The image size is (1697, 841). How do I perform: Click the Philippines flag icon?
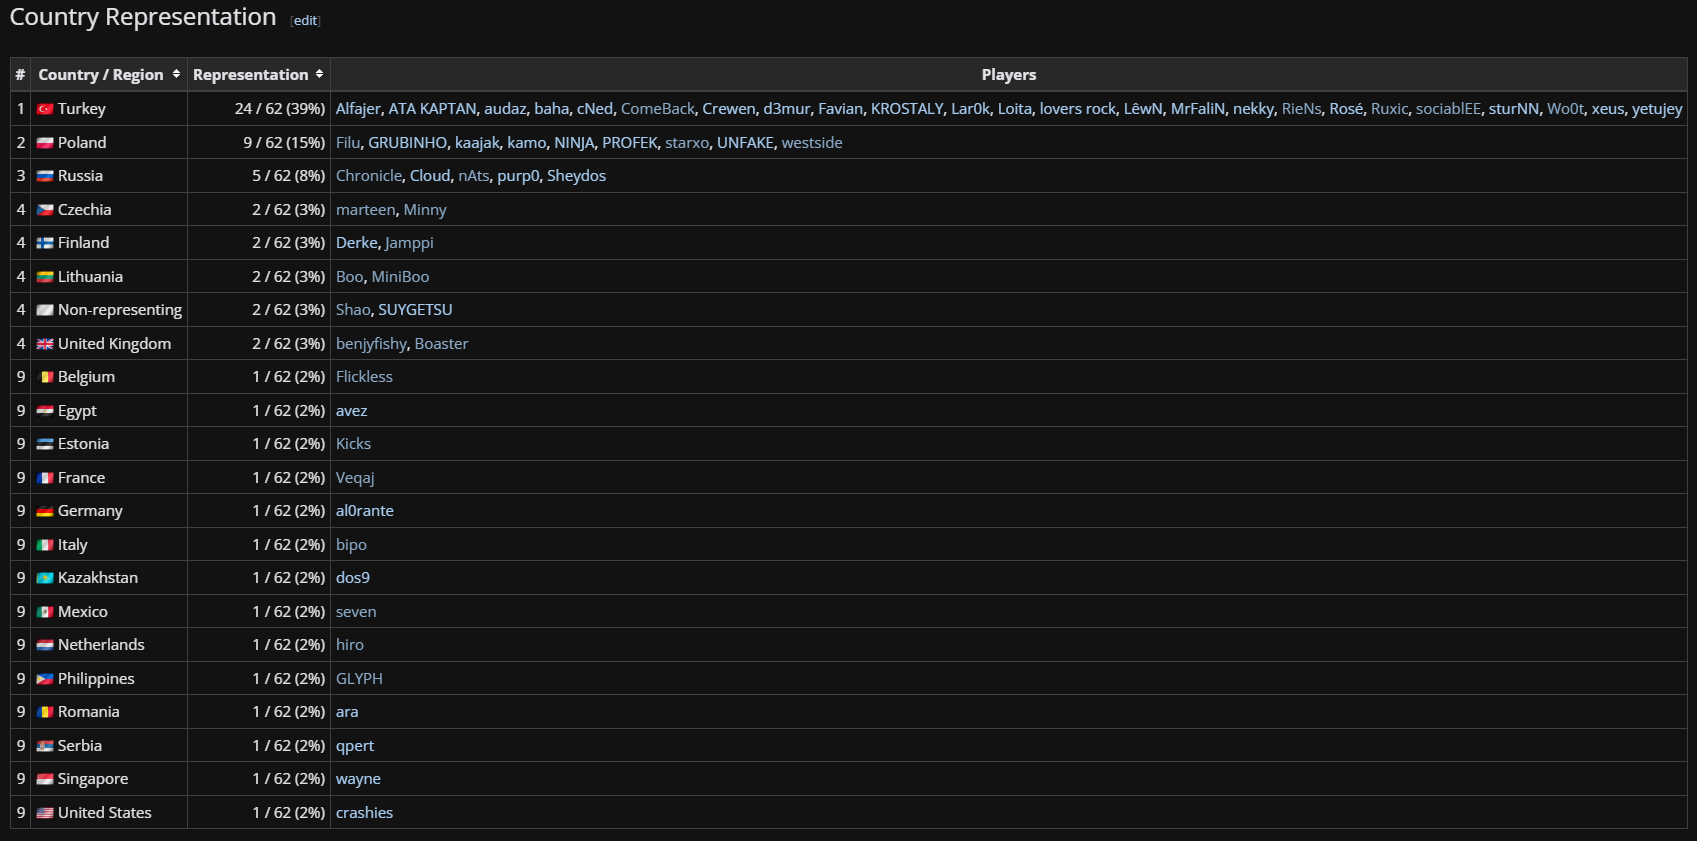pos(45,679)
